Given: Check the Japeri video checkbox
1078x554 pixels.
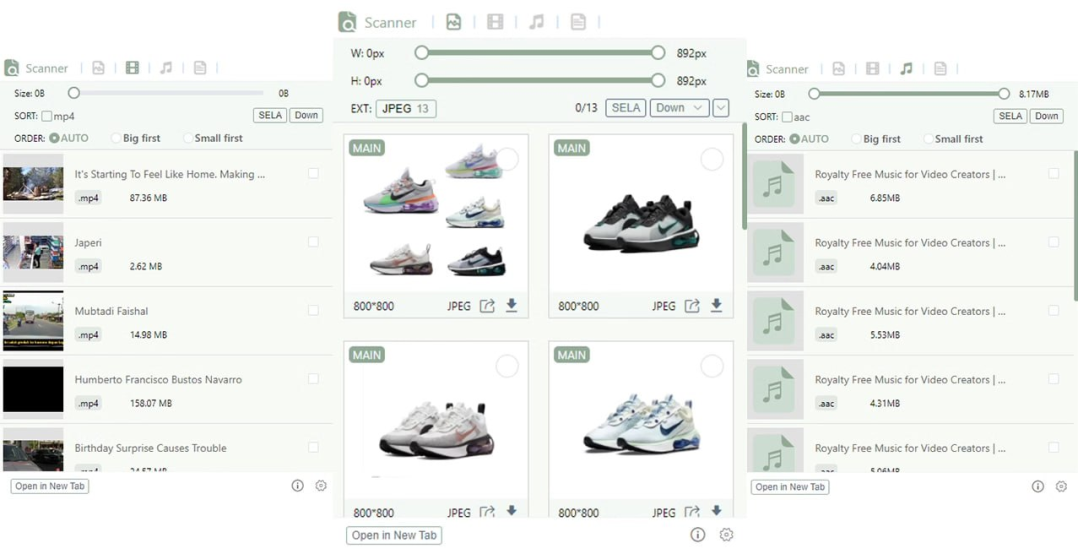Looking at the screenshot, I should point(314,241).
